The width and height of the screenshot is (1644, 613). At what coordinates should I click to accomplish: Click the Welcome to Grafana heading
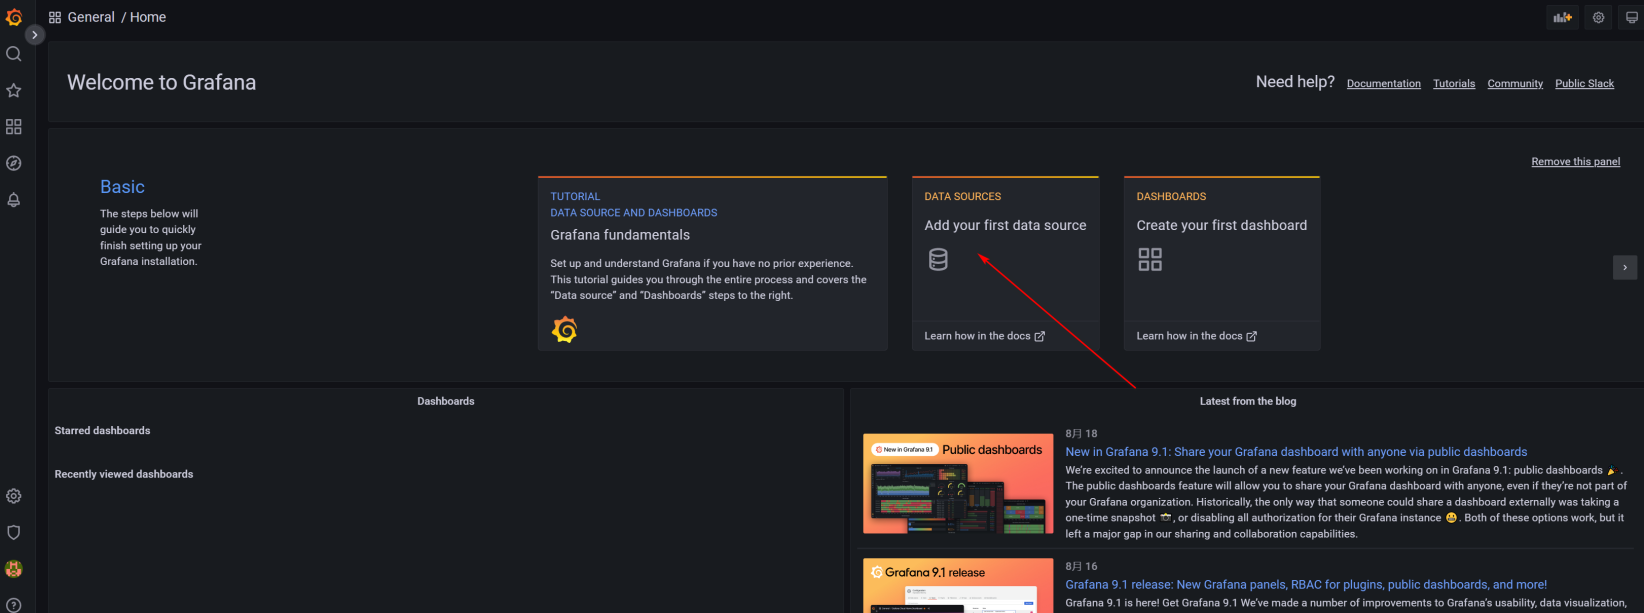(x=161, y=83)
